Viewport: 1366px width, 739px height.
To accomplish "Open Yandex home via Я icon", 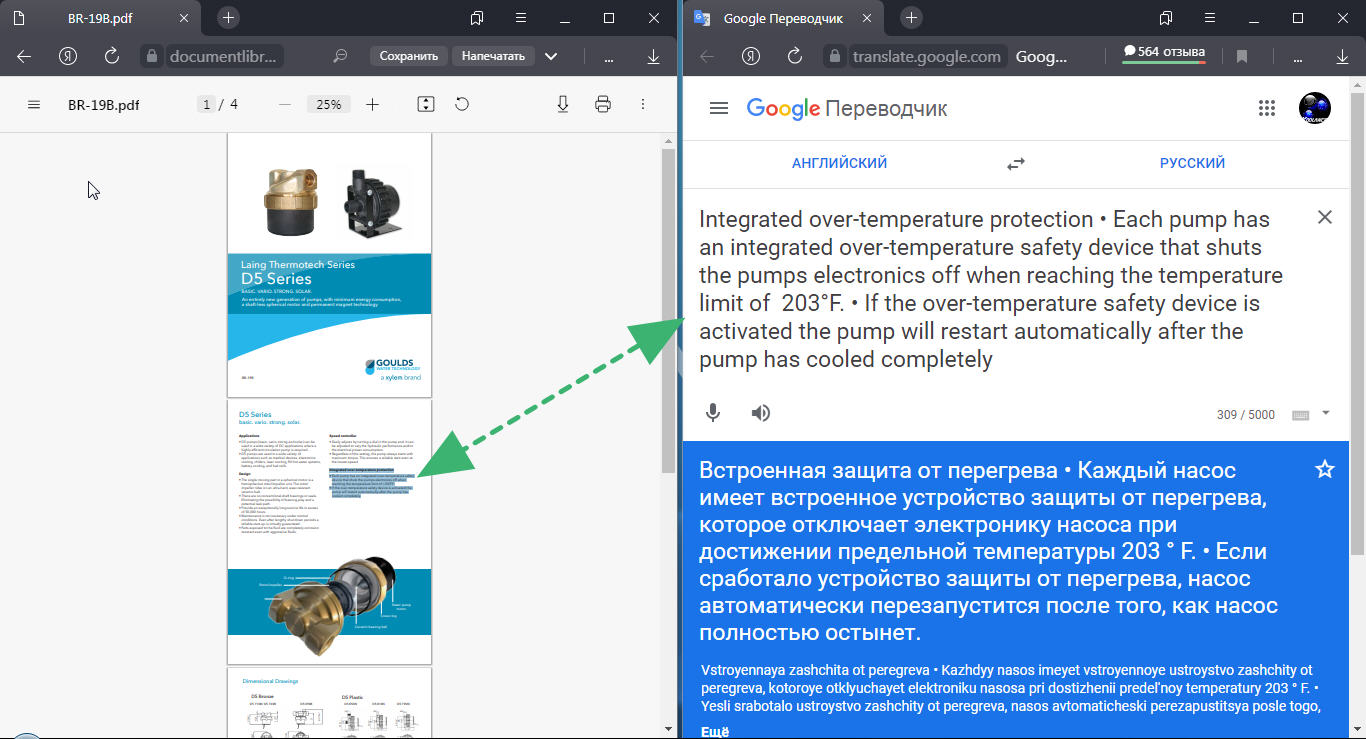I will 69,56.
